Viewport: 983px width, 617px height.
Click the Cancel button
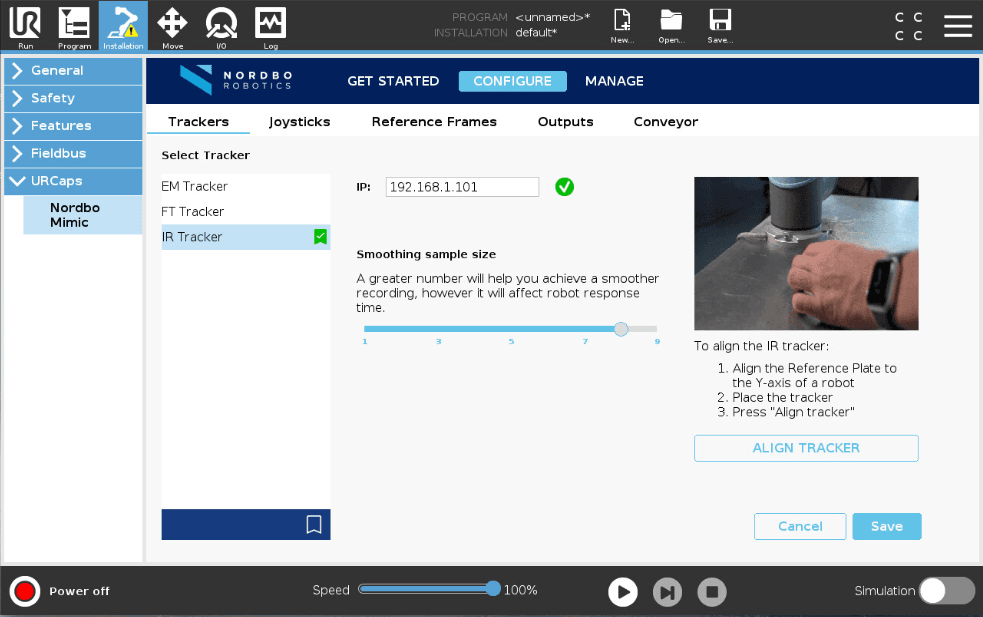[799, 526]
